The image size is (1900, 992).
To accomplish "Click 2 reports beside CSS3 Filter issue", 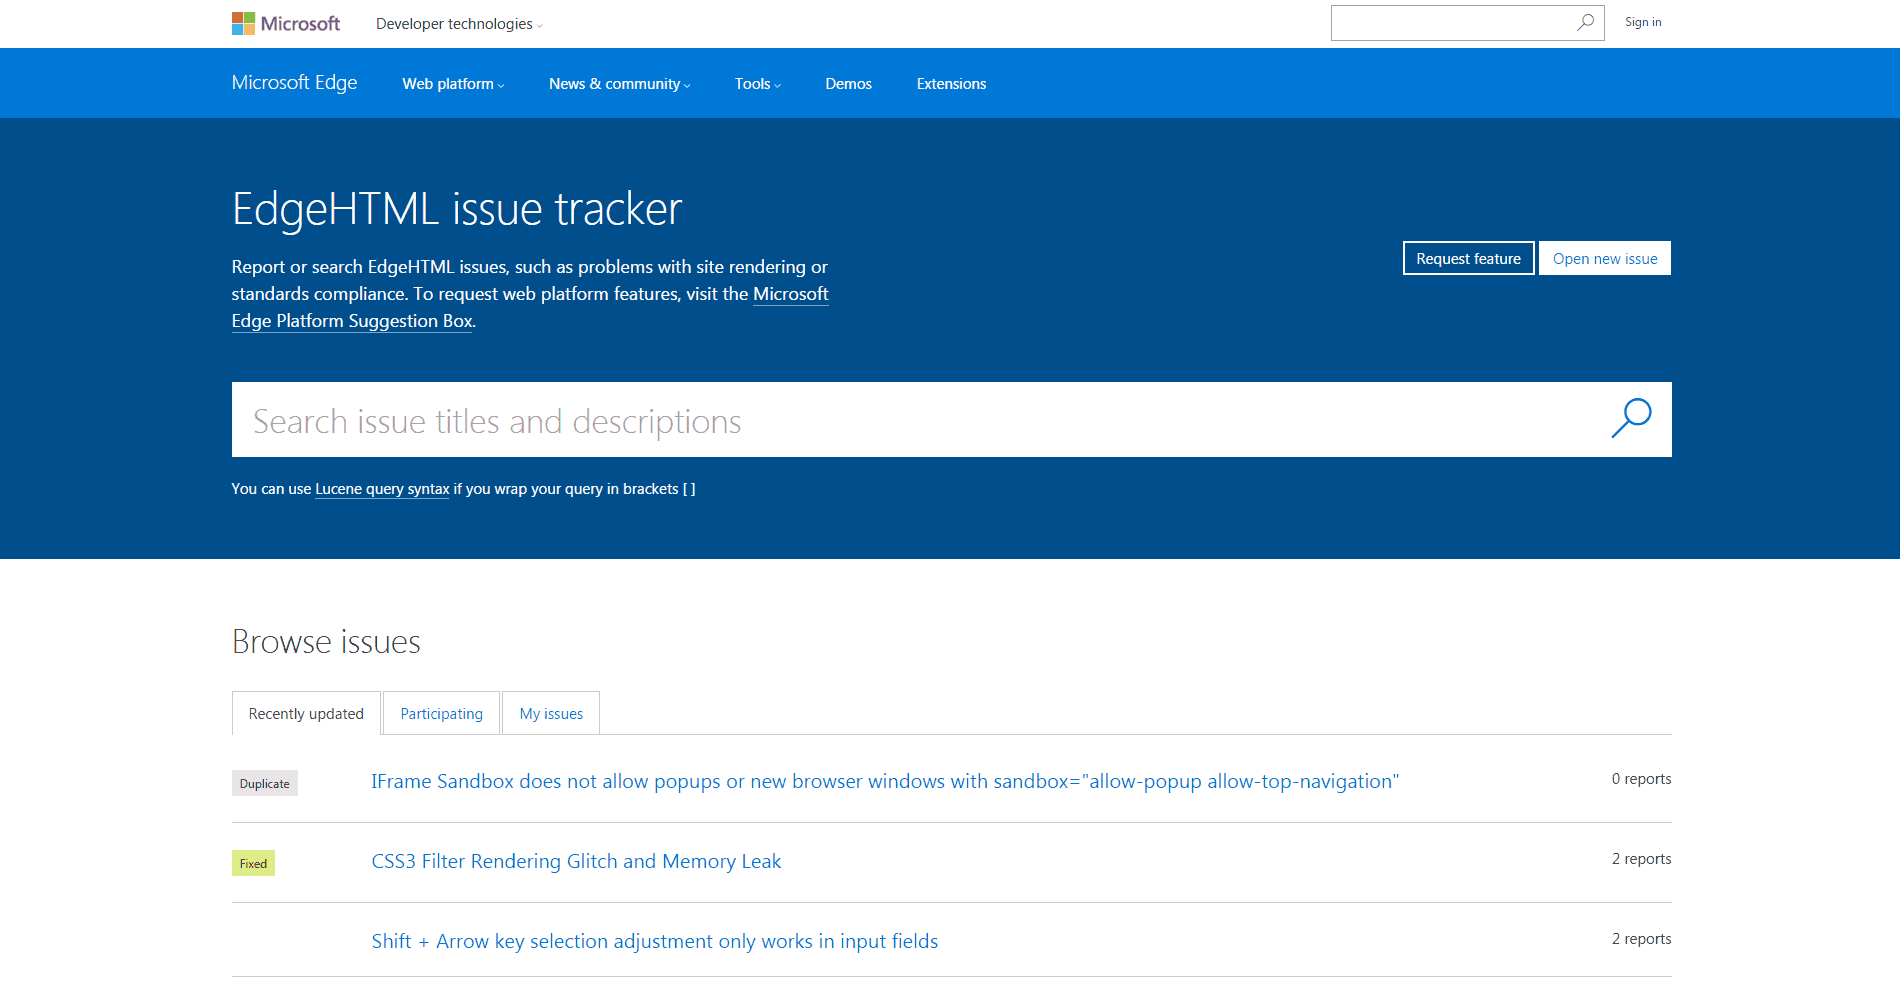I will tap(1641, 859).
